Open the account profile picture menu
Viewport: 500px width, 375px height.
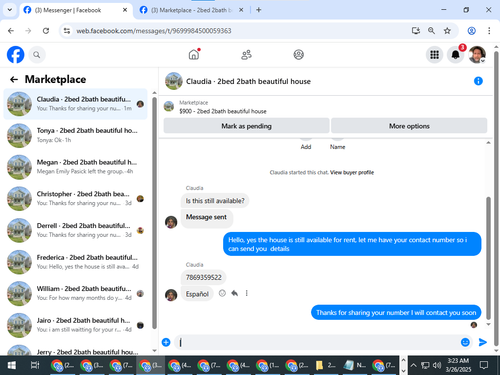point(477,55)
